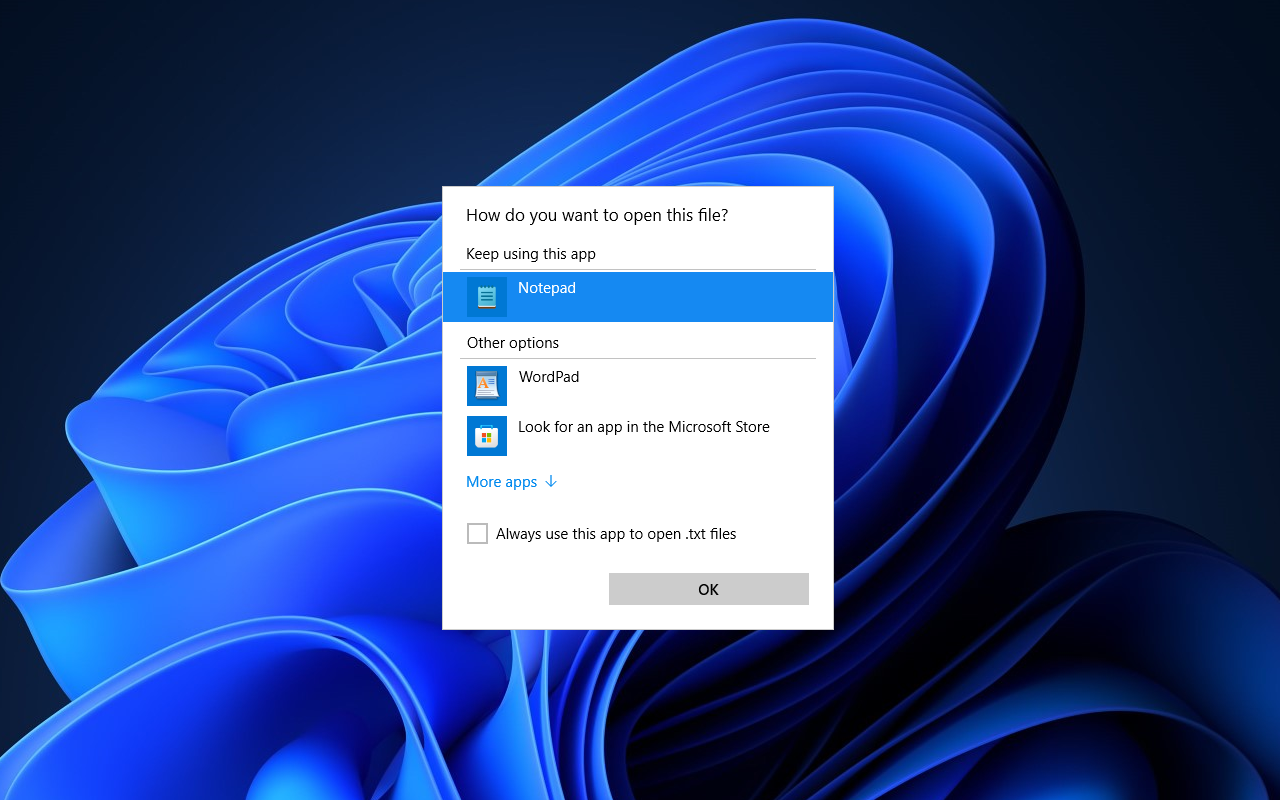Pick WordPad label under Other options

tap(549, 377)
